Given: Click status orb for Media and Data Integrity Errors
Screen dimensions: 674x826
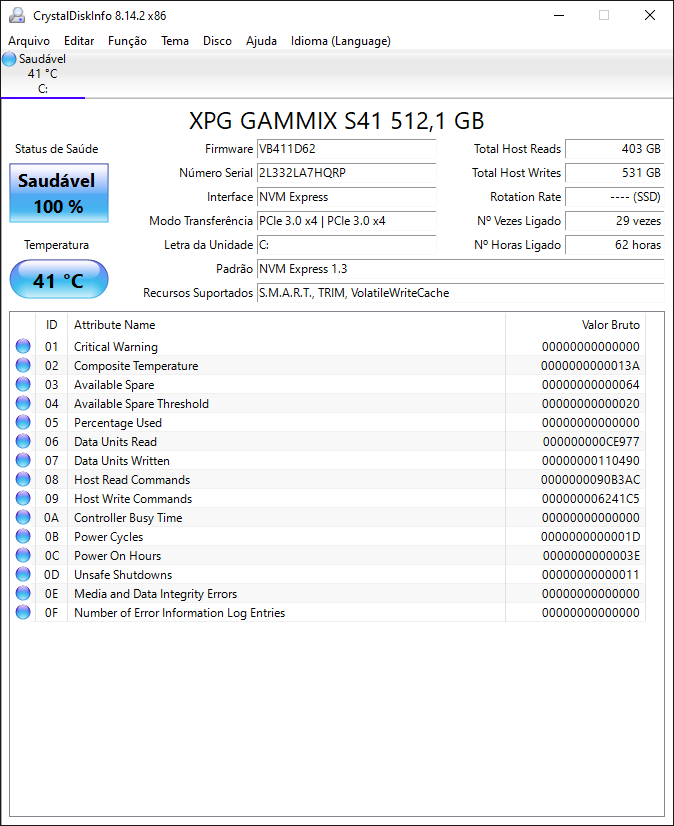Looking at the screenshot, I should (x=23, y=593).
